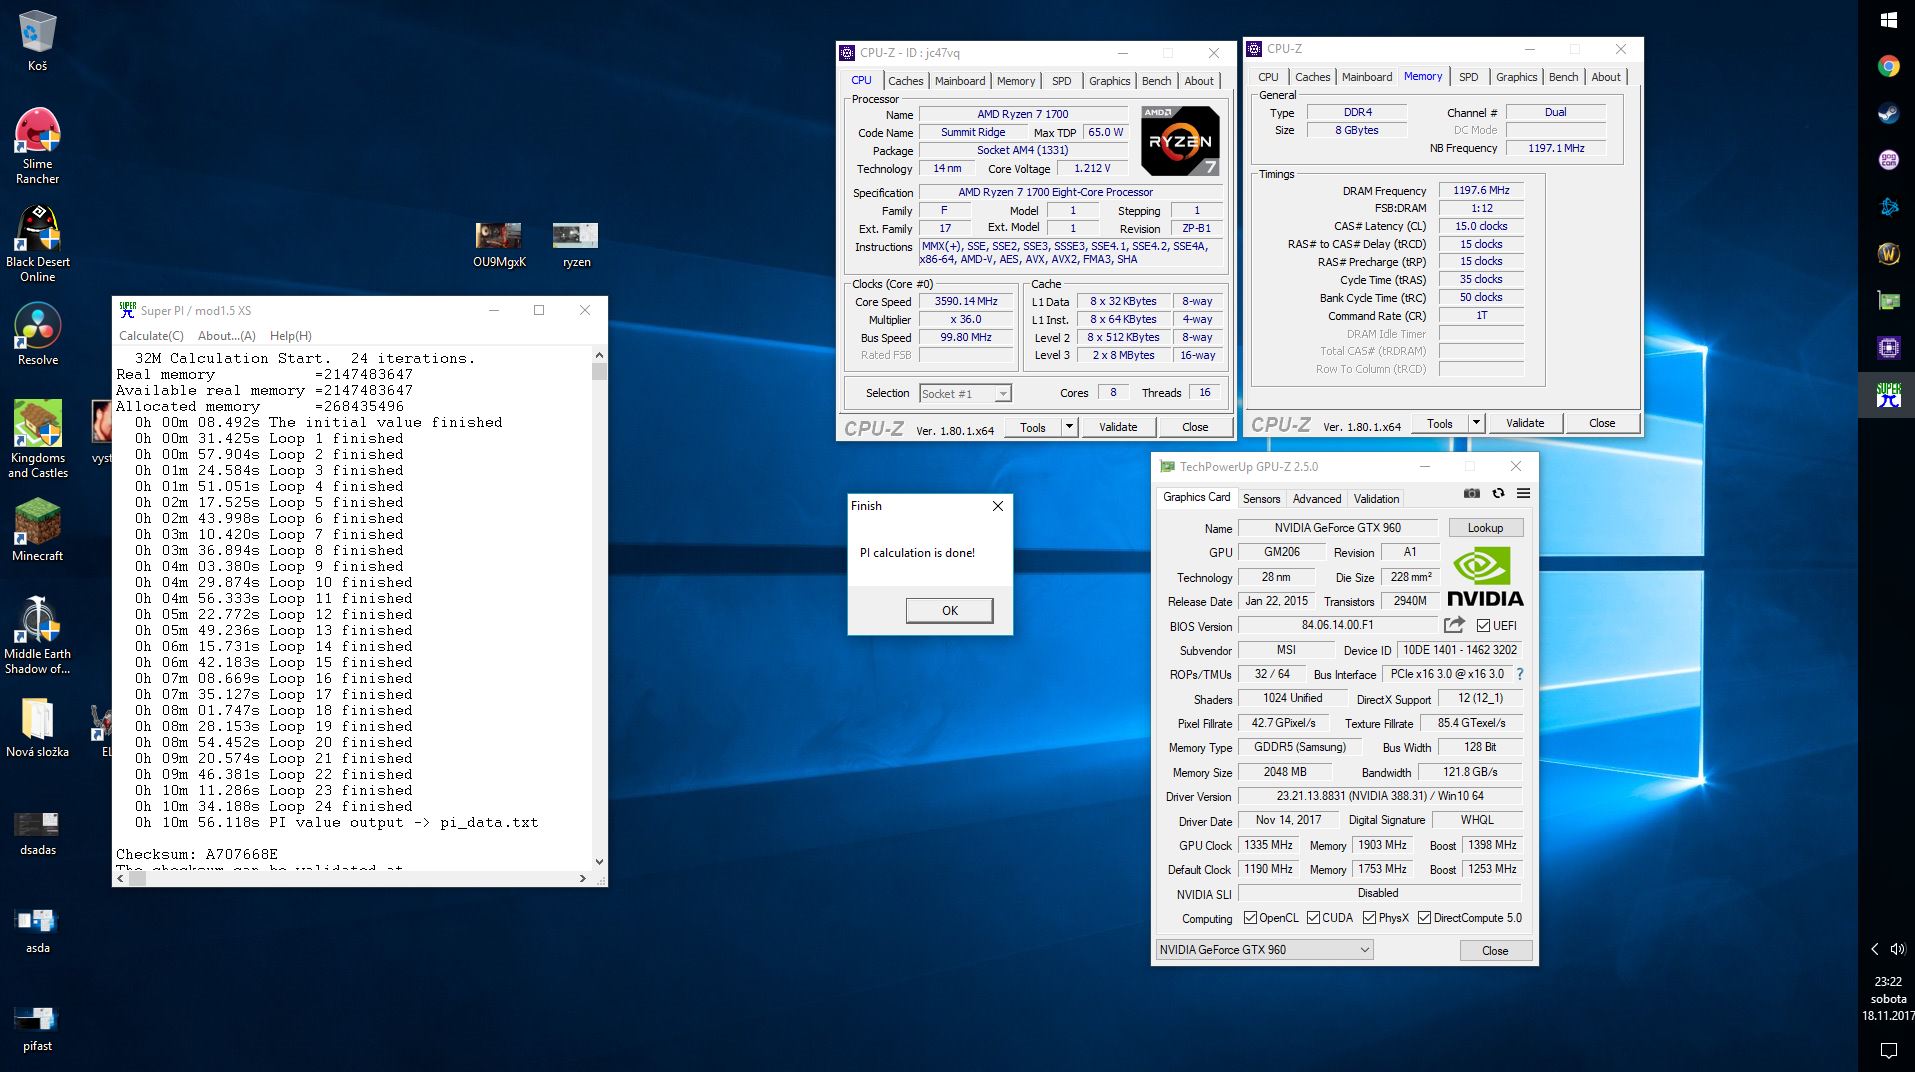The image size is (1915, 1072).
Task: Open Battle.net from the taskbar
Action: pos(1888,207)
